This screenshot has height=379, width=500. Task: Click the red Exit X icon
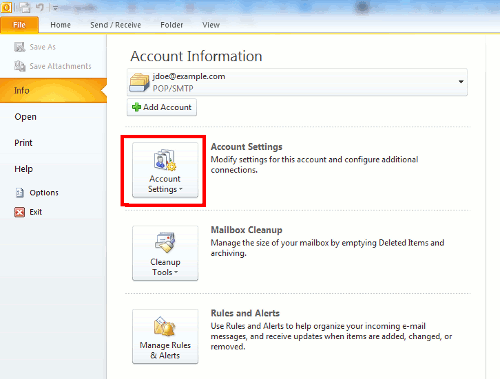20,212
